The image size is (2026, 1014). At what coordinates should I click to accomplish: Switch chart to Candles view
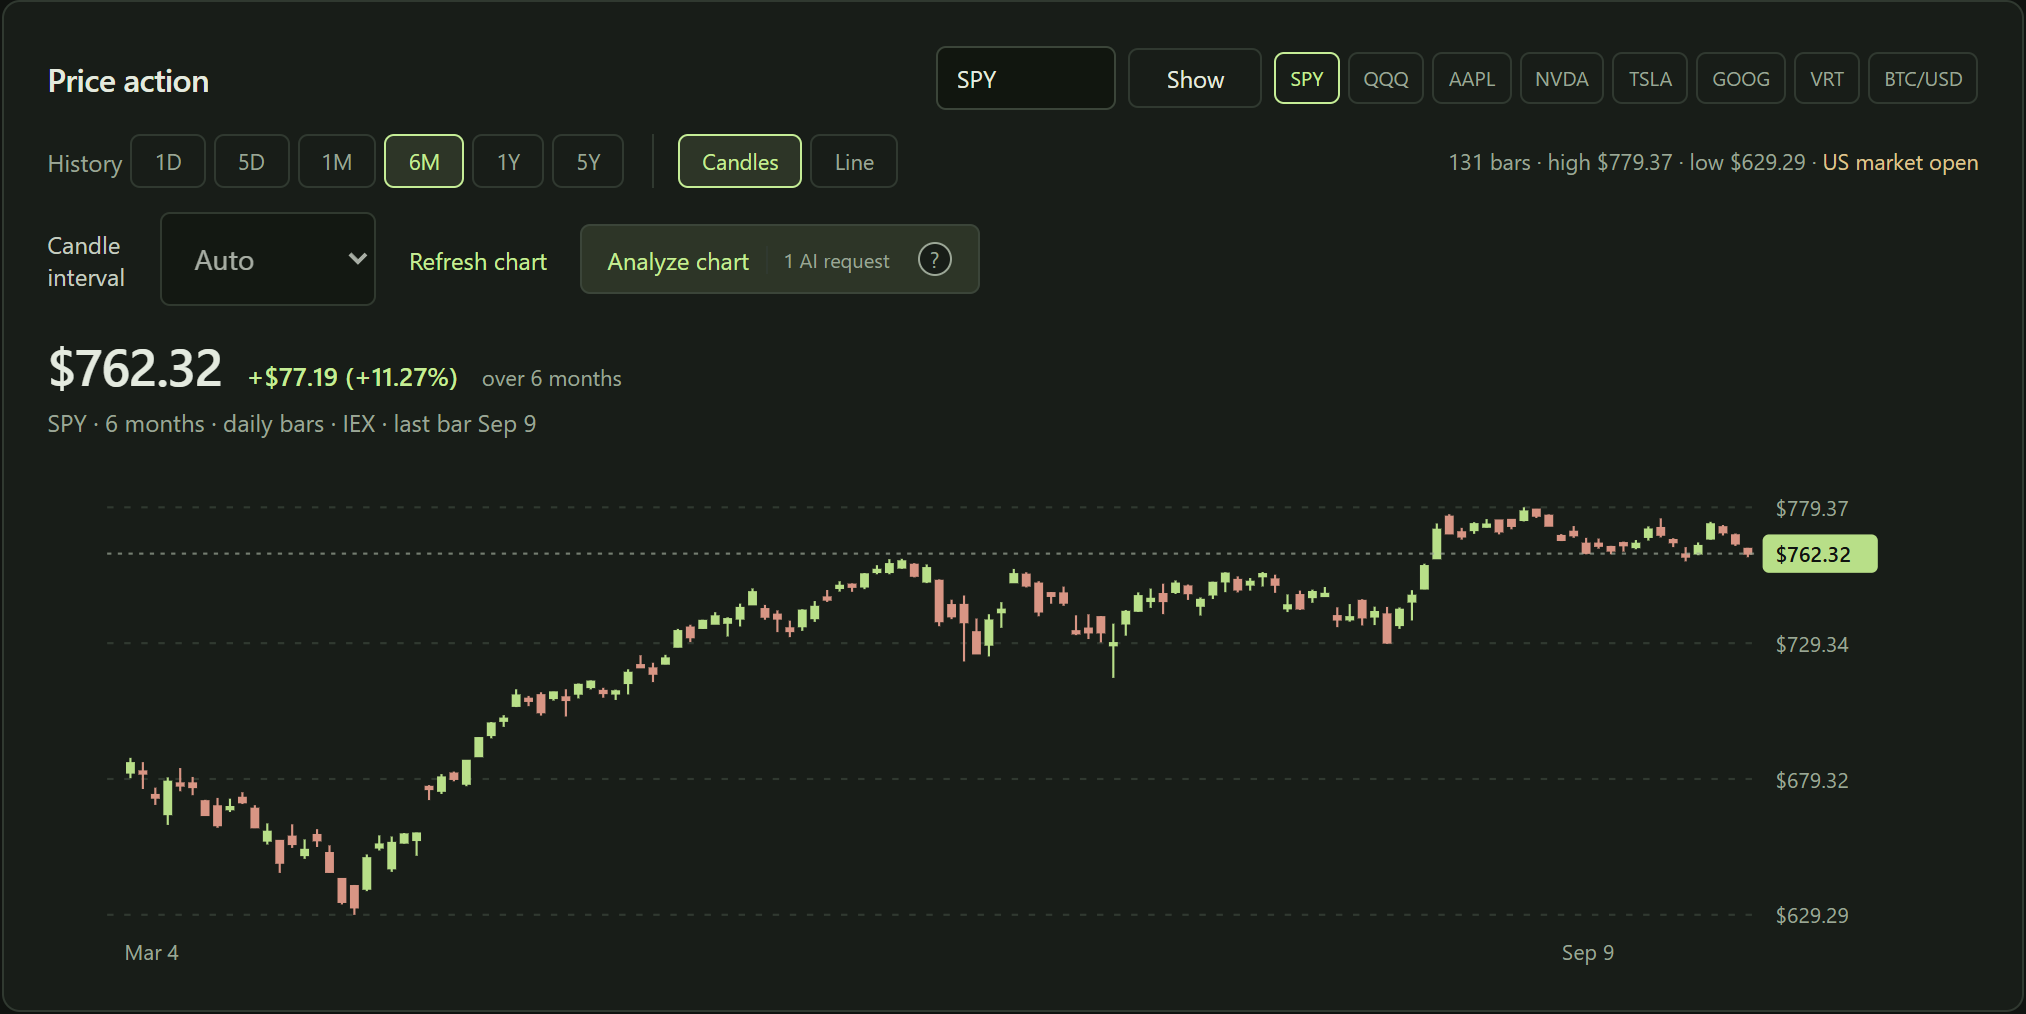point(740,161)
